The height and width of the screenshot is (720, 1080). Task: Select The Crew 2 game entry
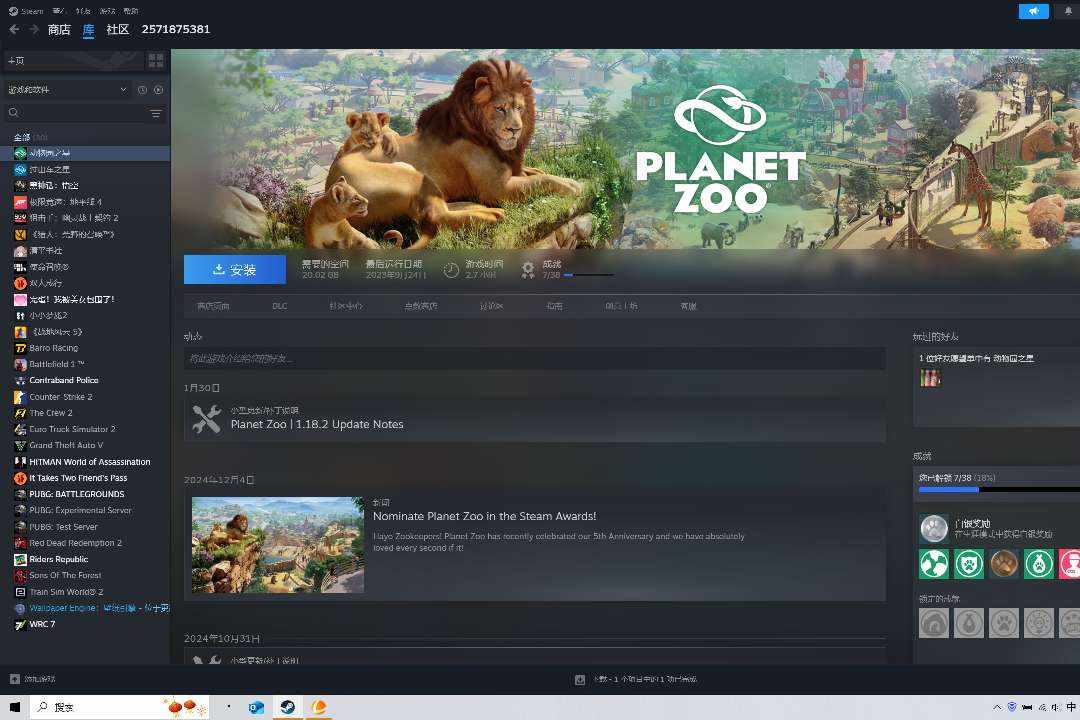click(51, 413)
